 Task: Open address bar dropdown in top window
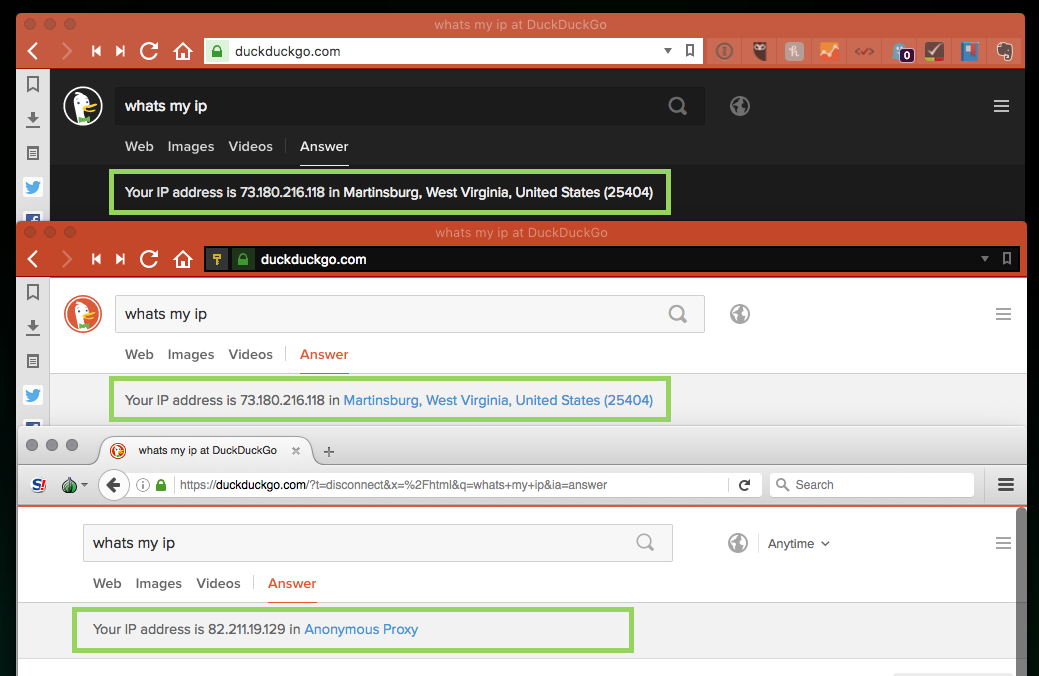(668, 51)
